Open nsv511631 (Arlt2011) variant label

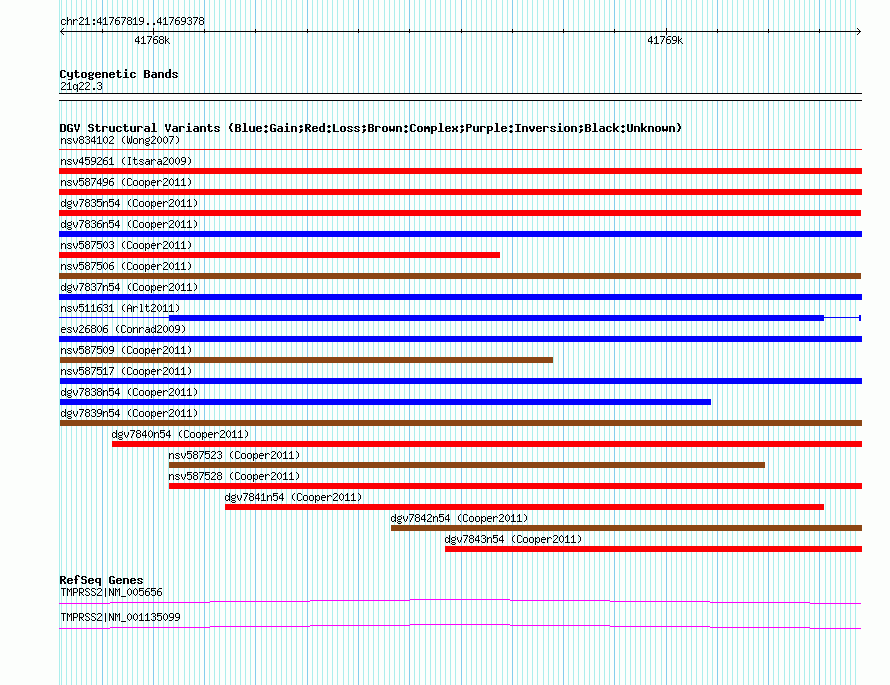point(120,308)
